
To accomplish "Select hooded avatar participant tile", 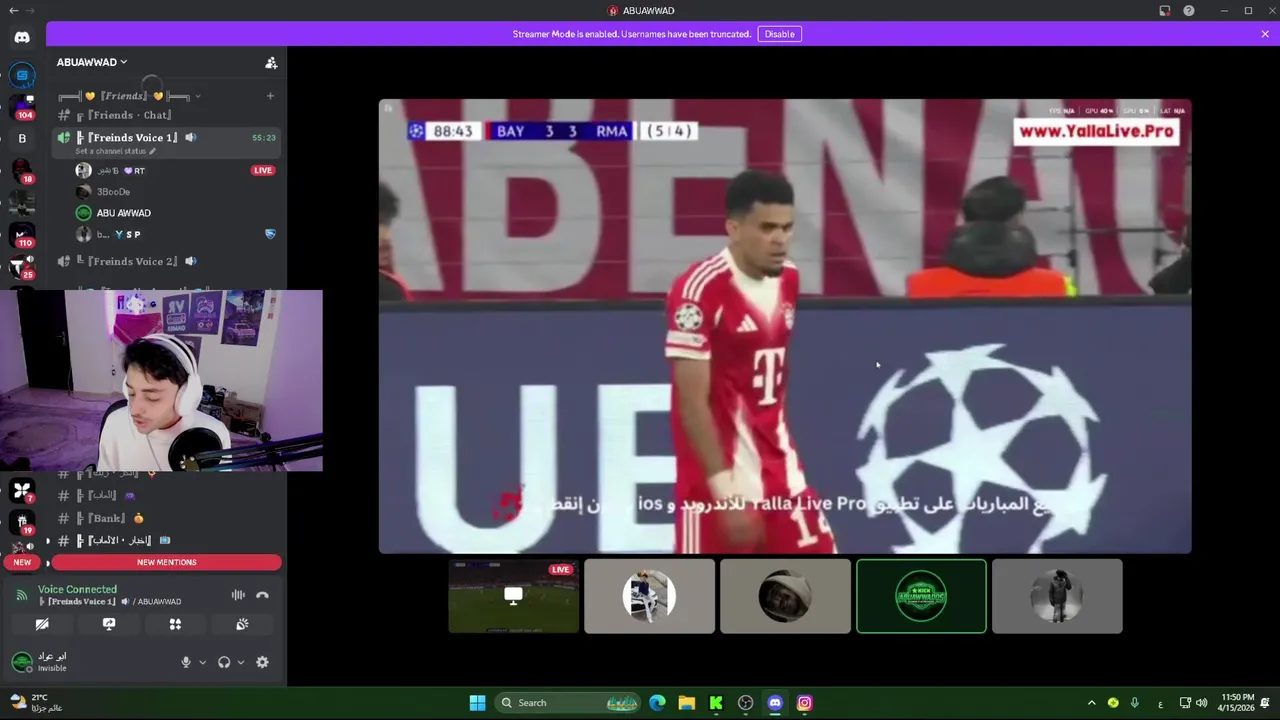I will [785, 596].
